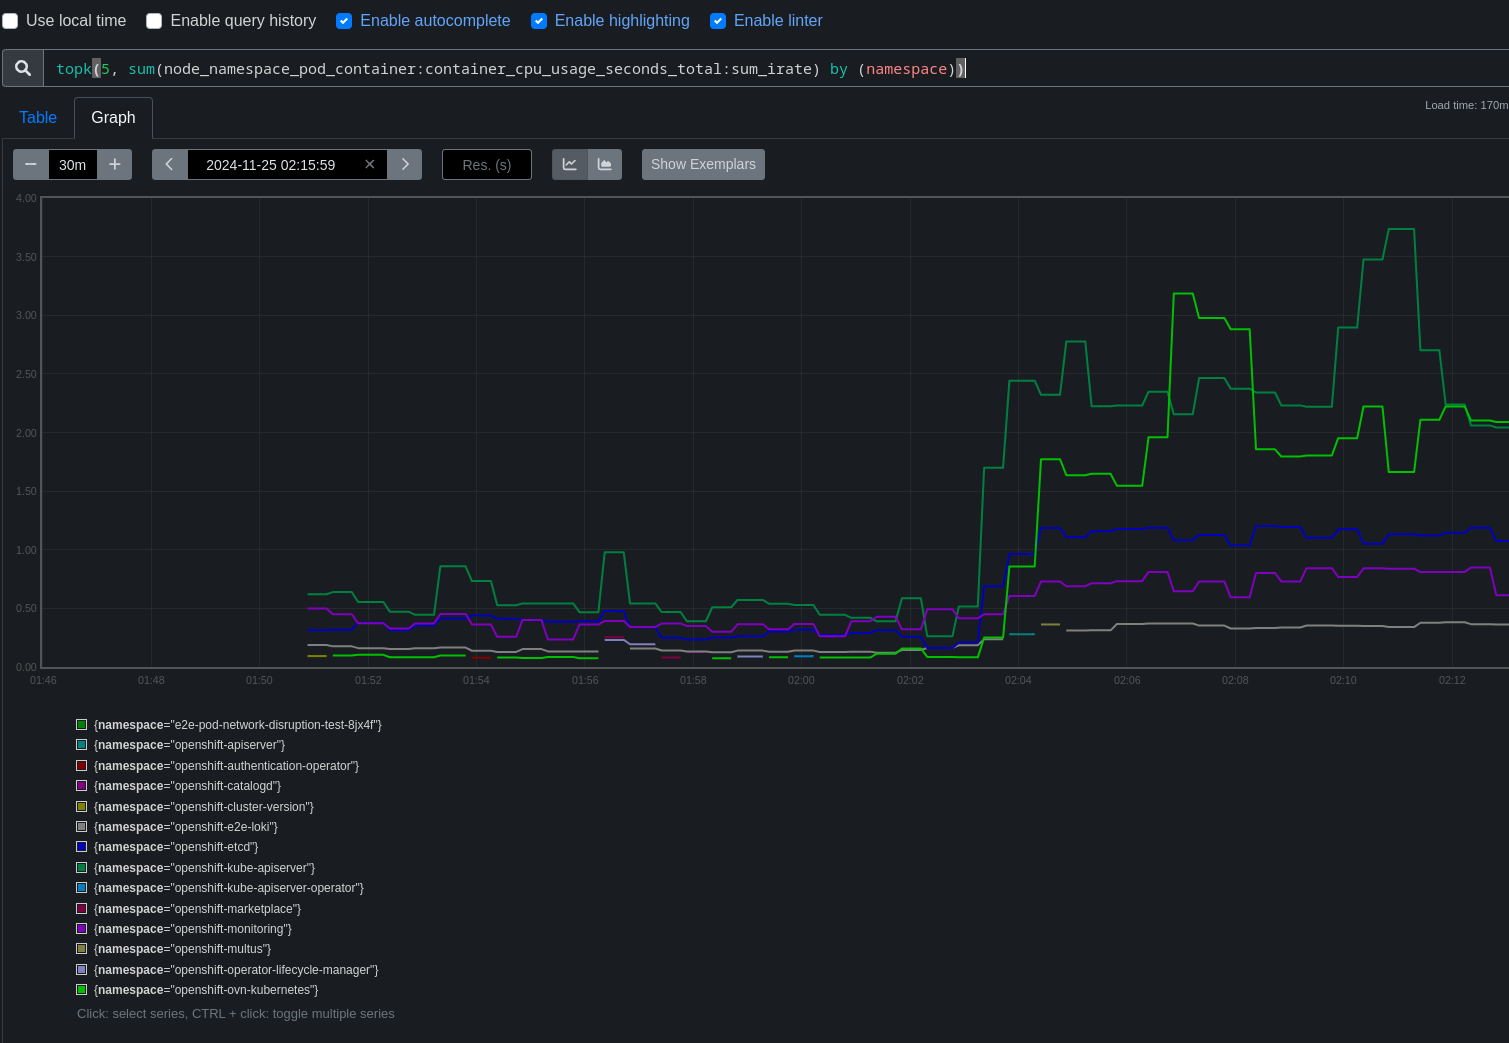Uncheck the Enable linter option
Viewport: 1509px width, 1043px height.
point(718,21)
